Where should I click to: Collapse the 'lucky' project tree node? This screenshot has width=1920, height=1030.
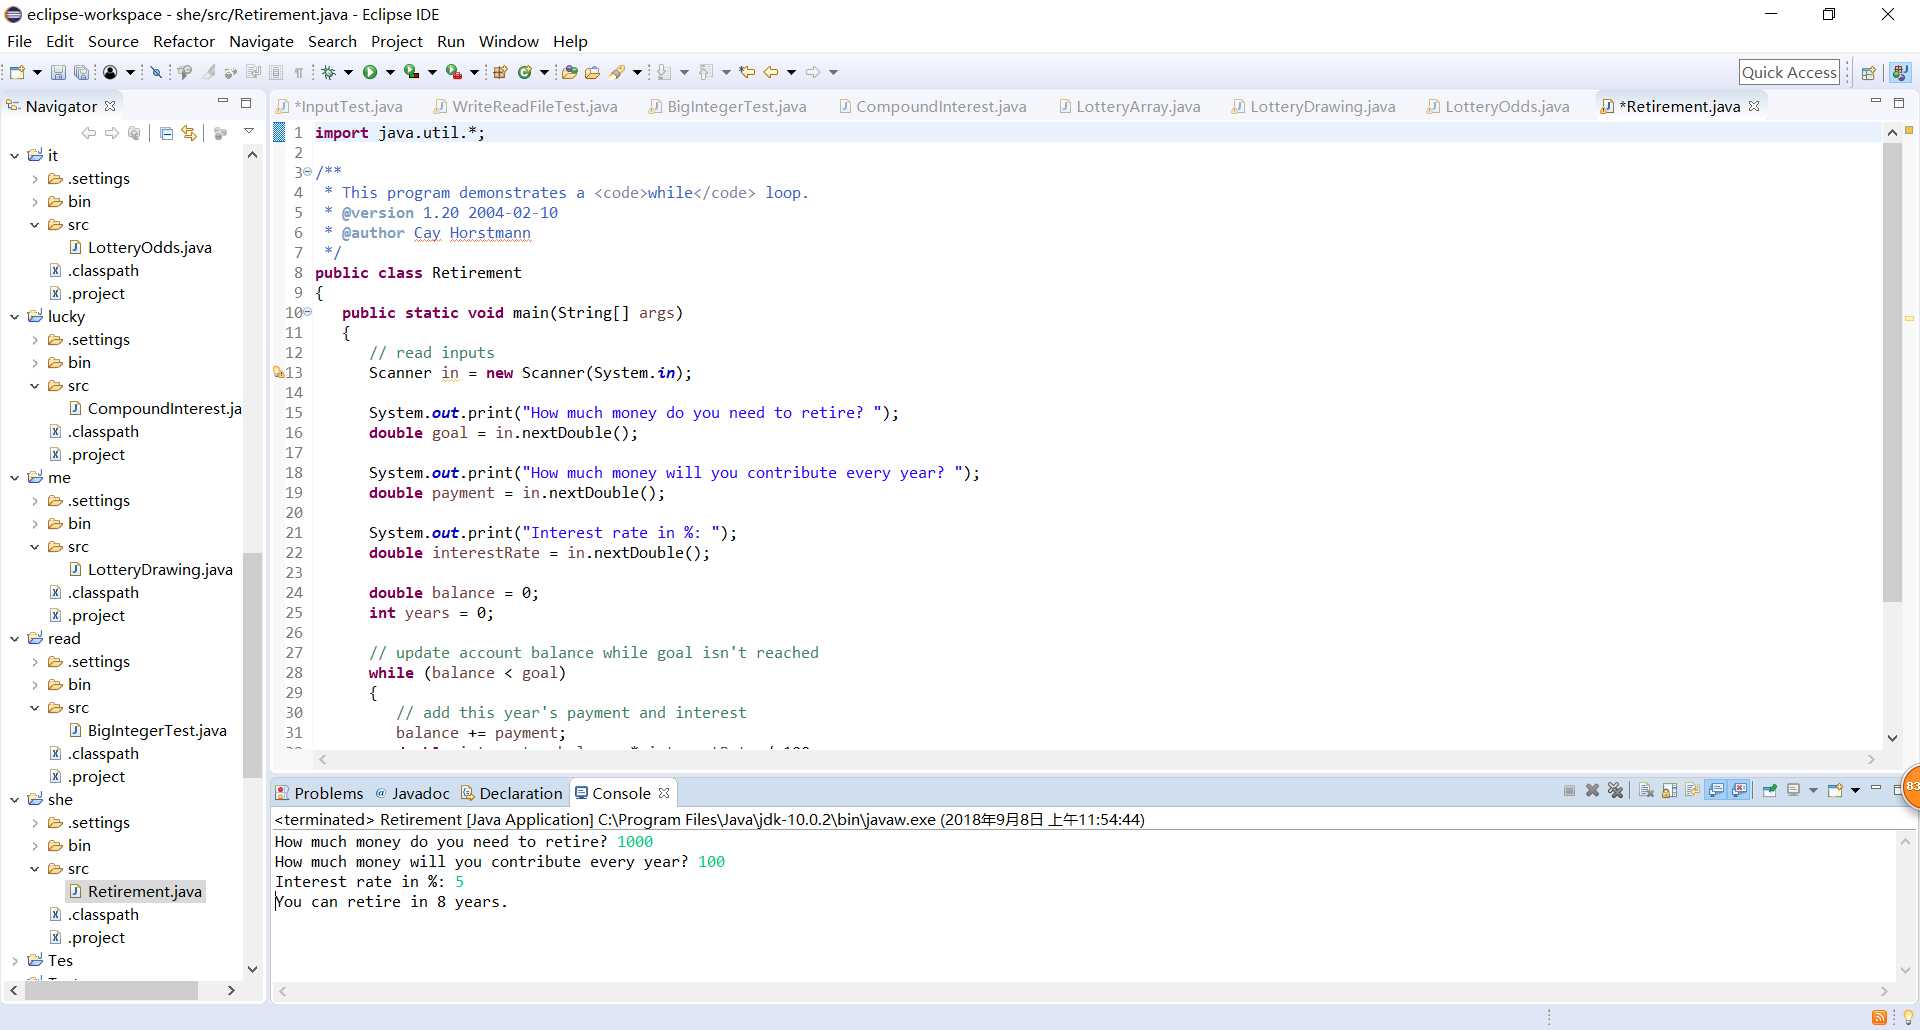point(15,316)
